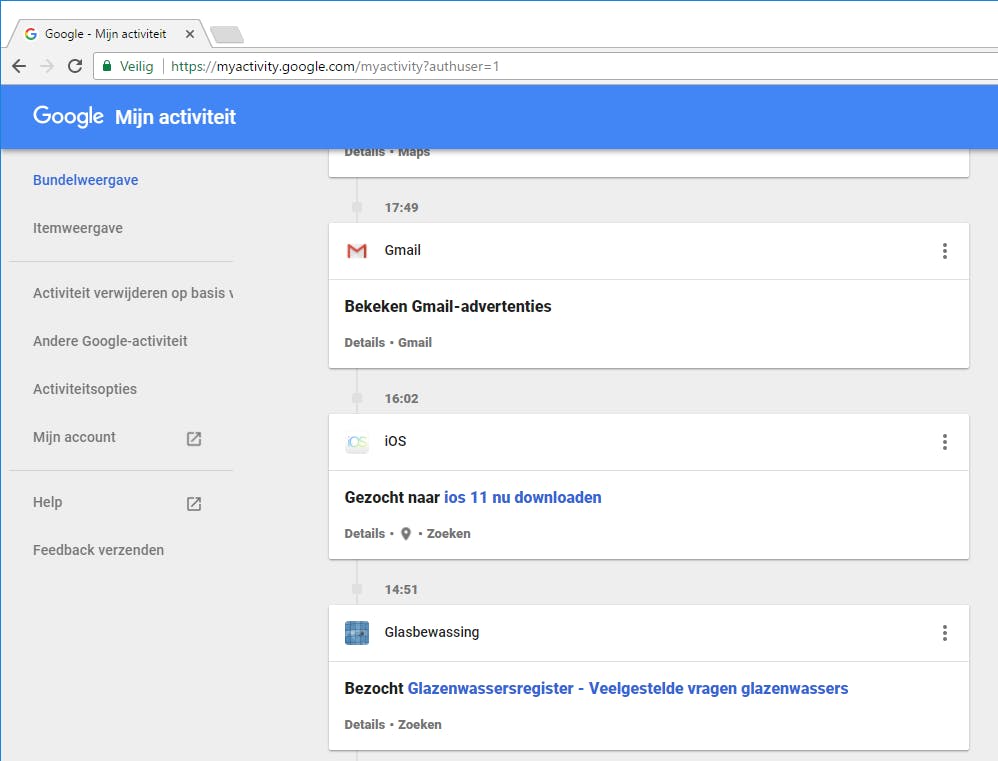The height and width of the screenshot is (761, 998).
Task: Open the Glazenwassersregister veelgestelde vragen link
Action: pyautogui.click(x=627, y=688)
